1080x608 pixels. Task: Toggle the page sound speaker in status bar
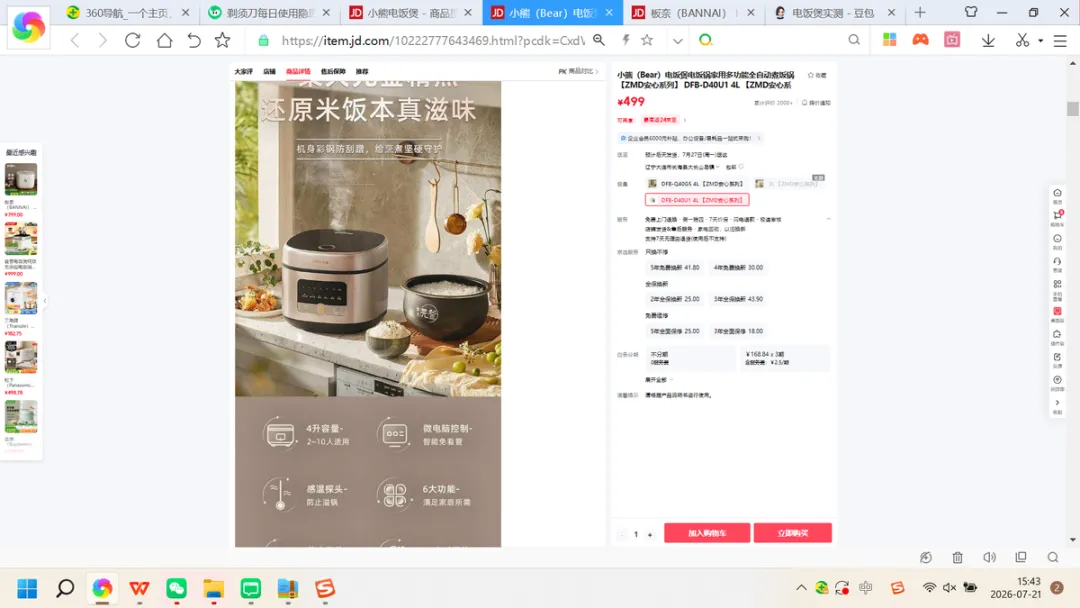[989, 558]
